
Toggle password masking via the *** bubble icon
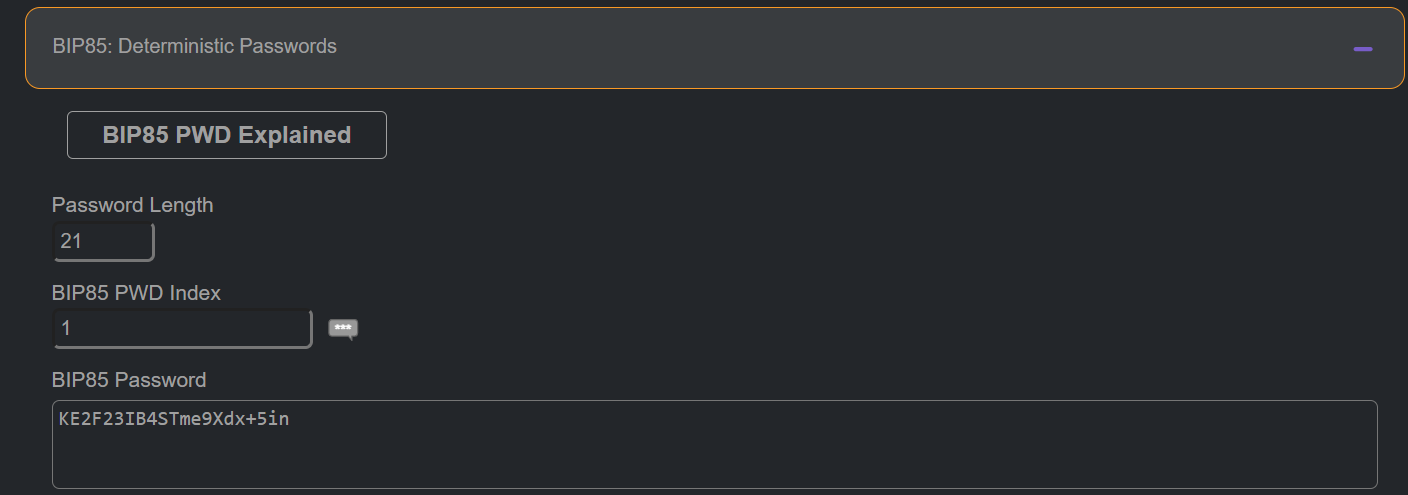pyautogui.click(x=343, y=329)
